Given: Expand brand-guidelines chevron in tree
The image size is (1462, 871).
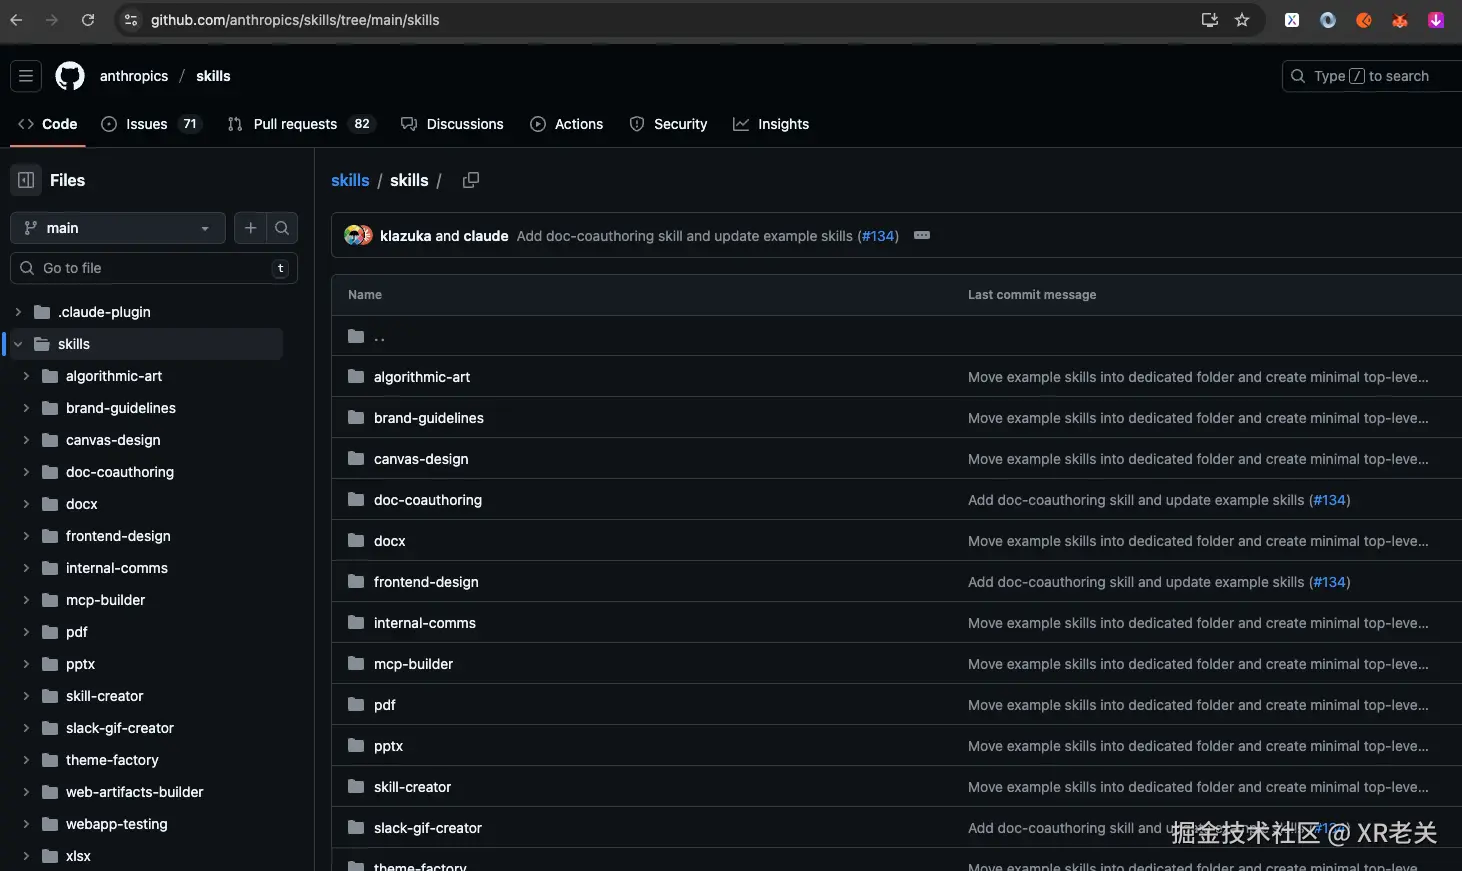Looking at the screenshot, I should (26, 408).
